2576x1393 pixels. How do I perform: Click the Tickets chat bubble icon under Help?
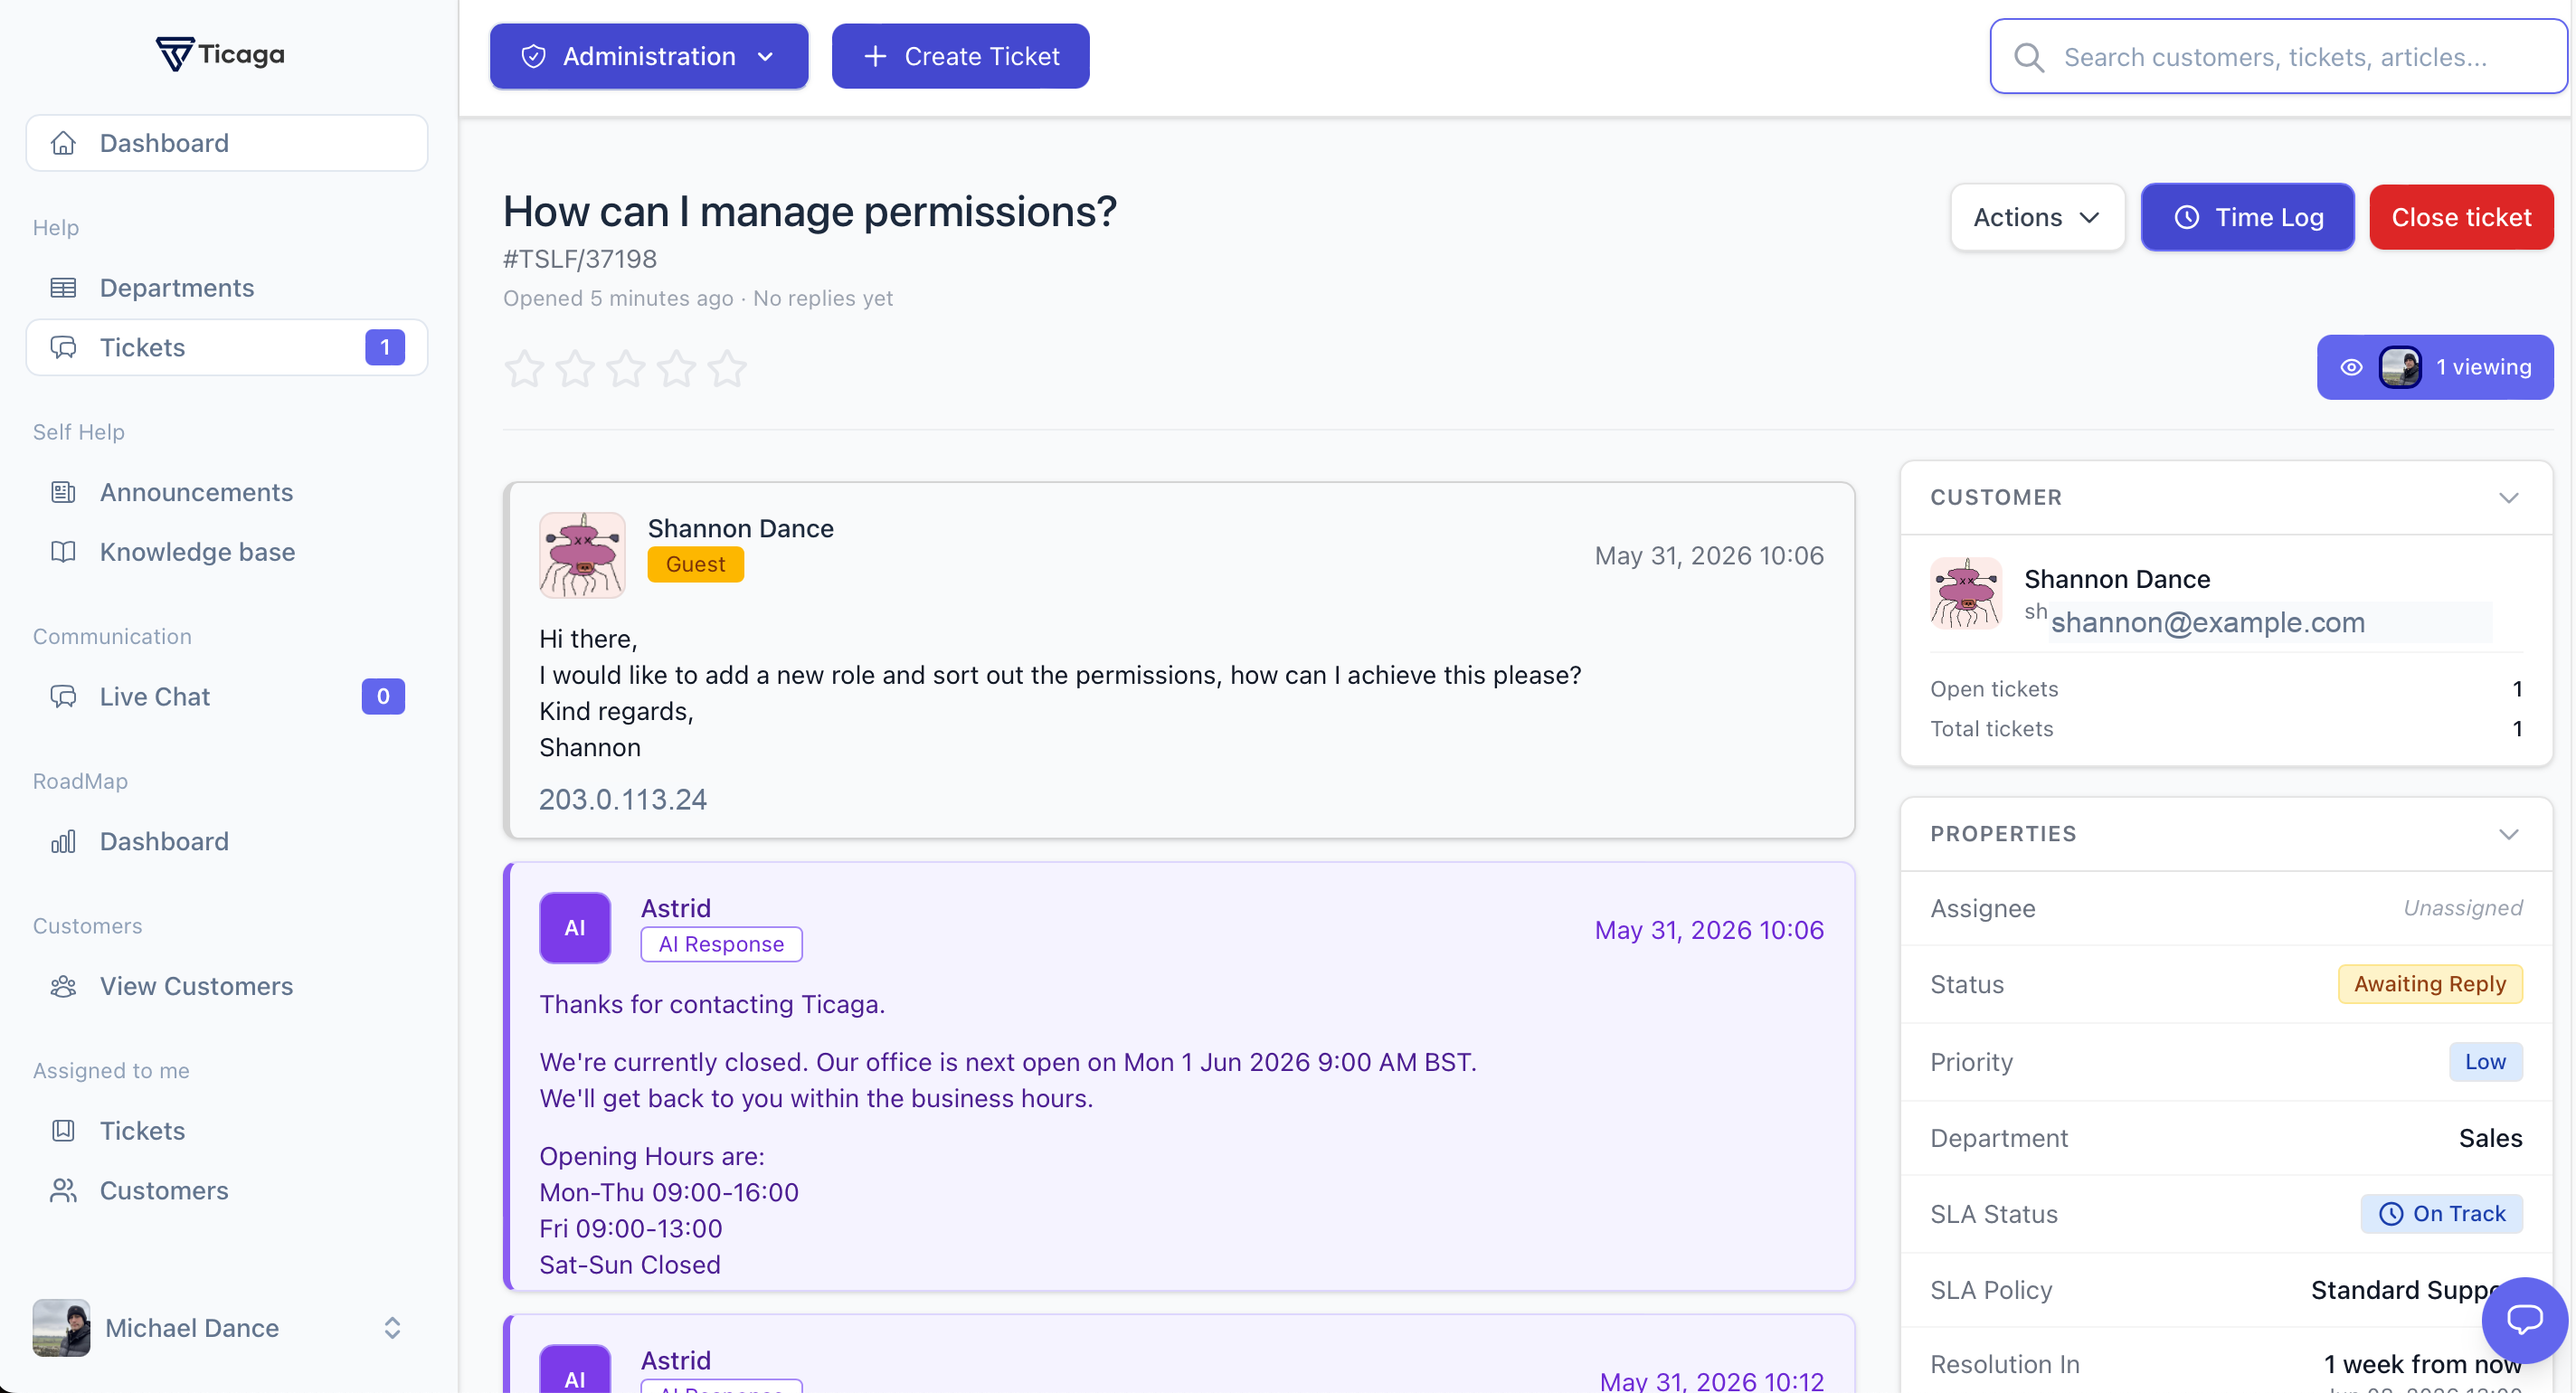[x=63, y=348]
